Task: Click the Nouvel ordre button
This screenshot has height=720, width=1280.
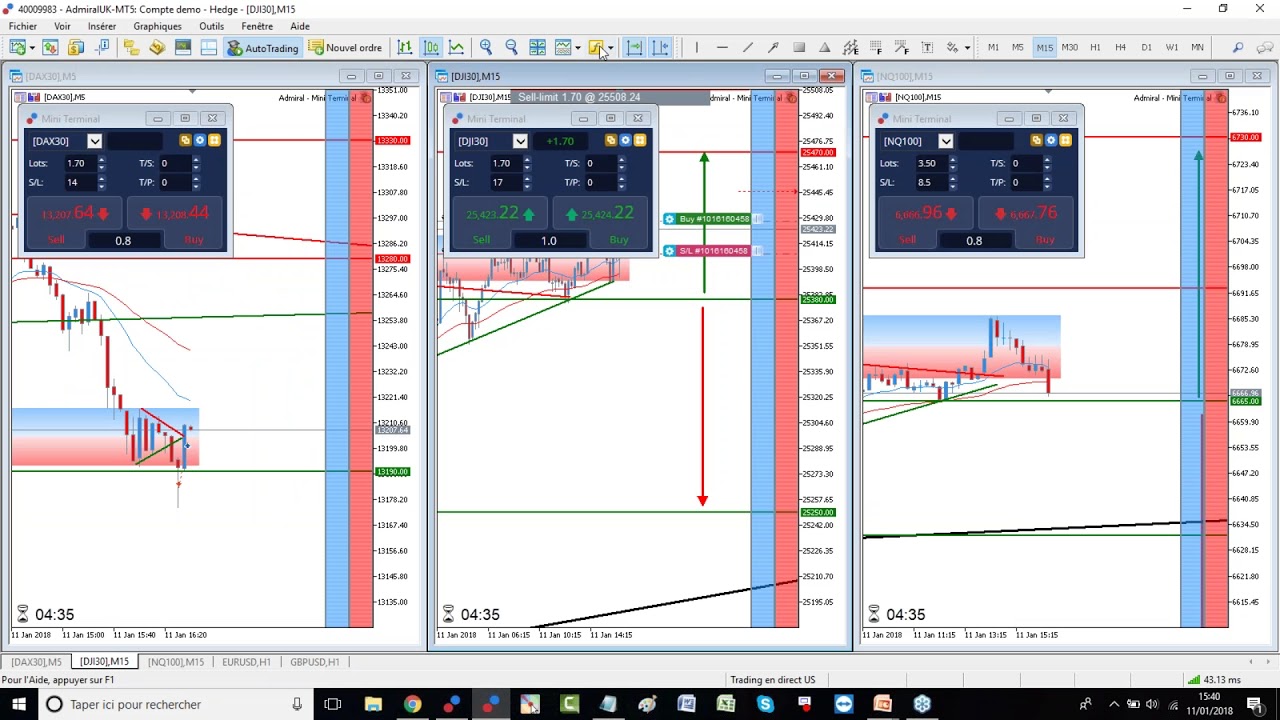Action: click(x=345, y=47)
